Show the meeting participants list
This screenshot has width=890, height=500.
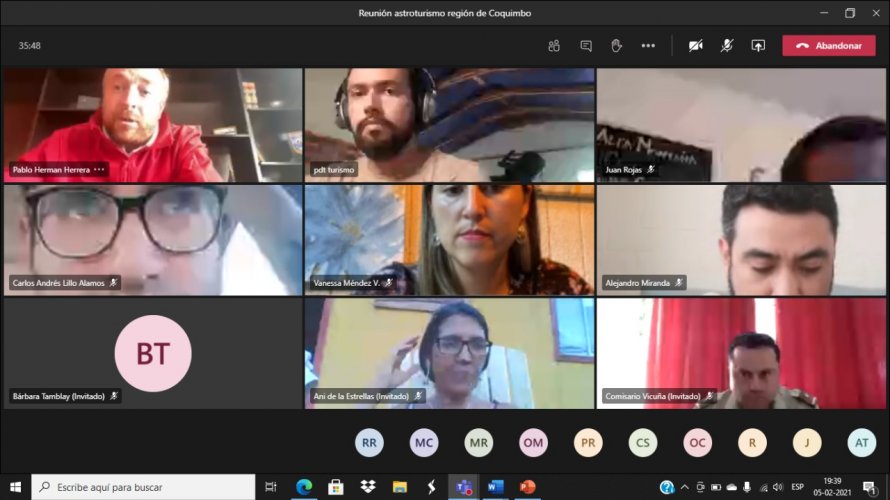coord(554,46)
